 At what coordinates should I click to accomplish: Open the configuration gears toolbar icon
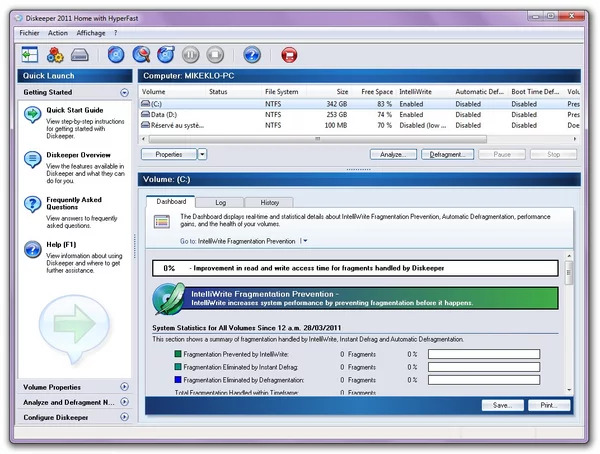tap(55, 55)
